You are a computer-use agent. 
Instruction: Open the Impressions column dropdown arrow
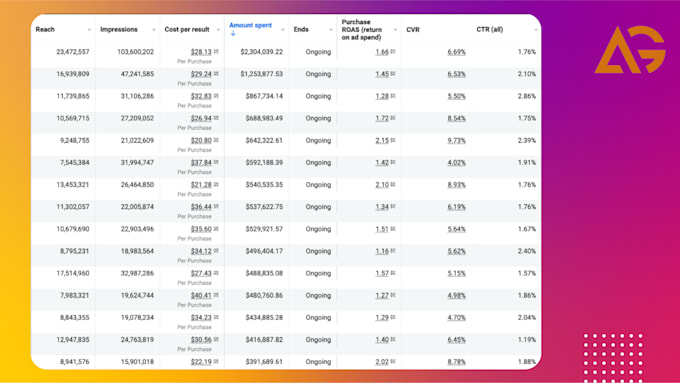coord(154,30)
